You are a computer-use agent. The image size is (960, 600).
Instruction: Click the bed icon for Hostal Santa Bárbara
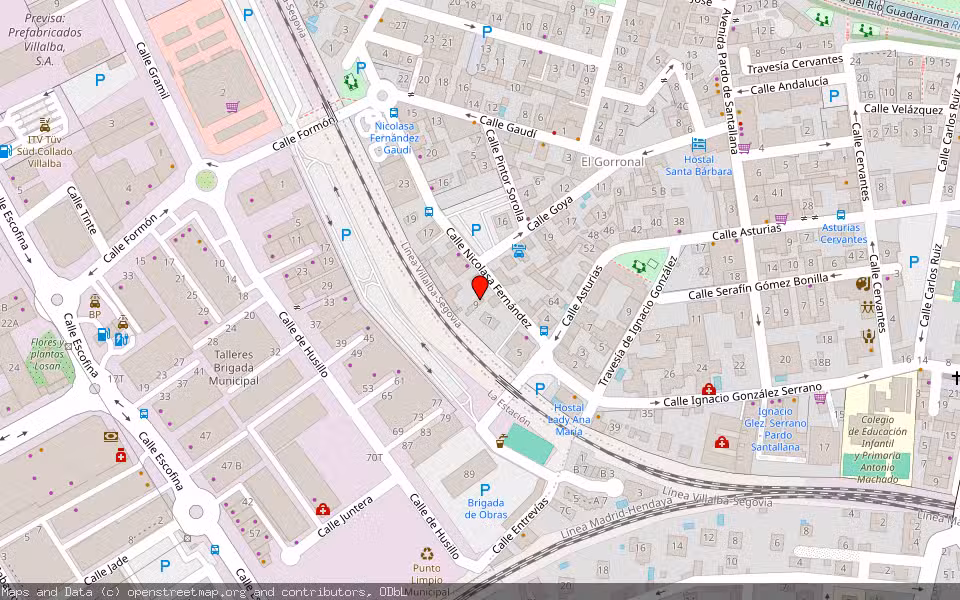(699, 145)
